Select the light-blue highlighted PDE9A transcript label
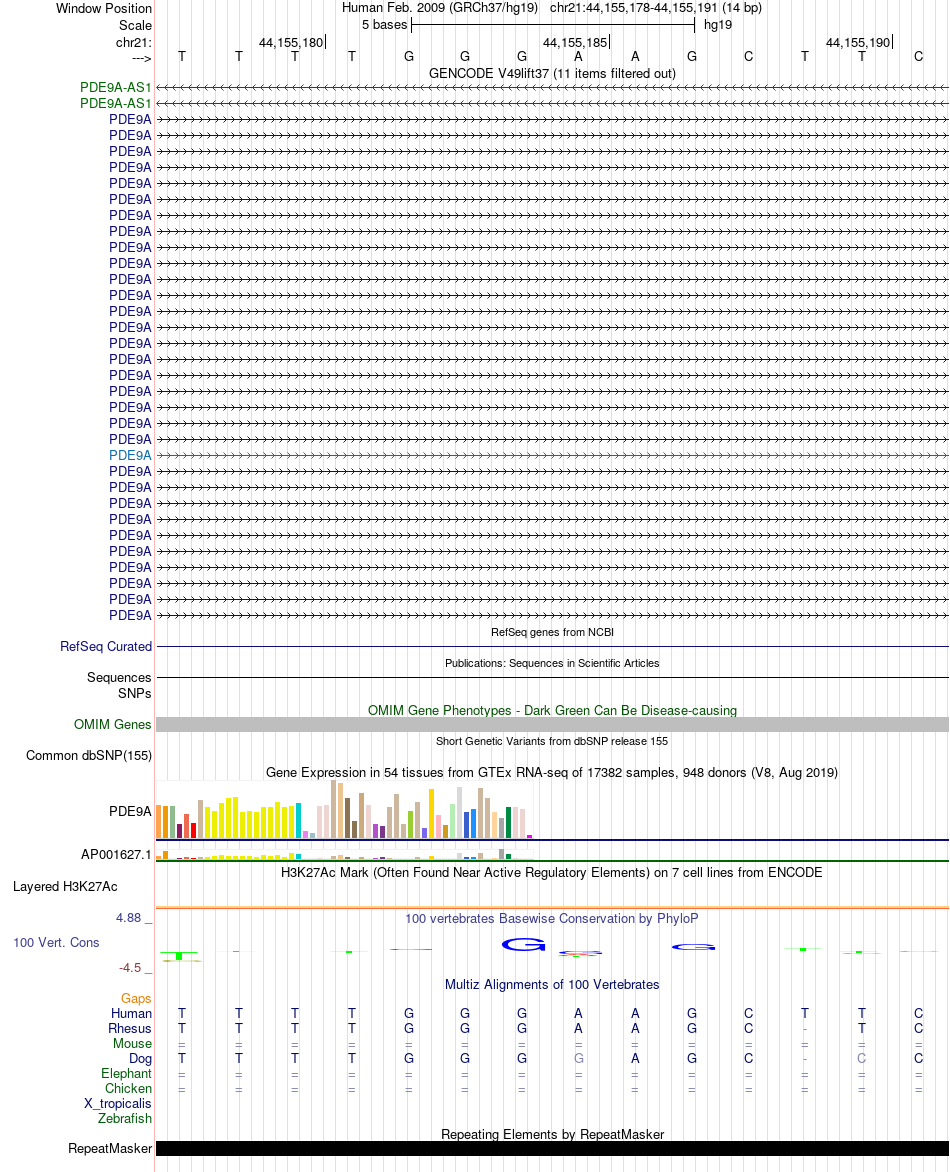 pyautogui.click(x=130, y=455)
